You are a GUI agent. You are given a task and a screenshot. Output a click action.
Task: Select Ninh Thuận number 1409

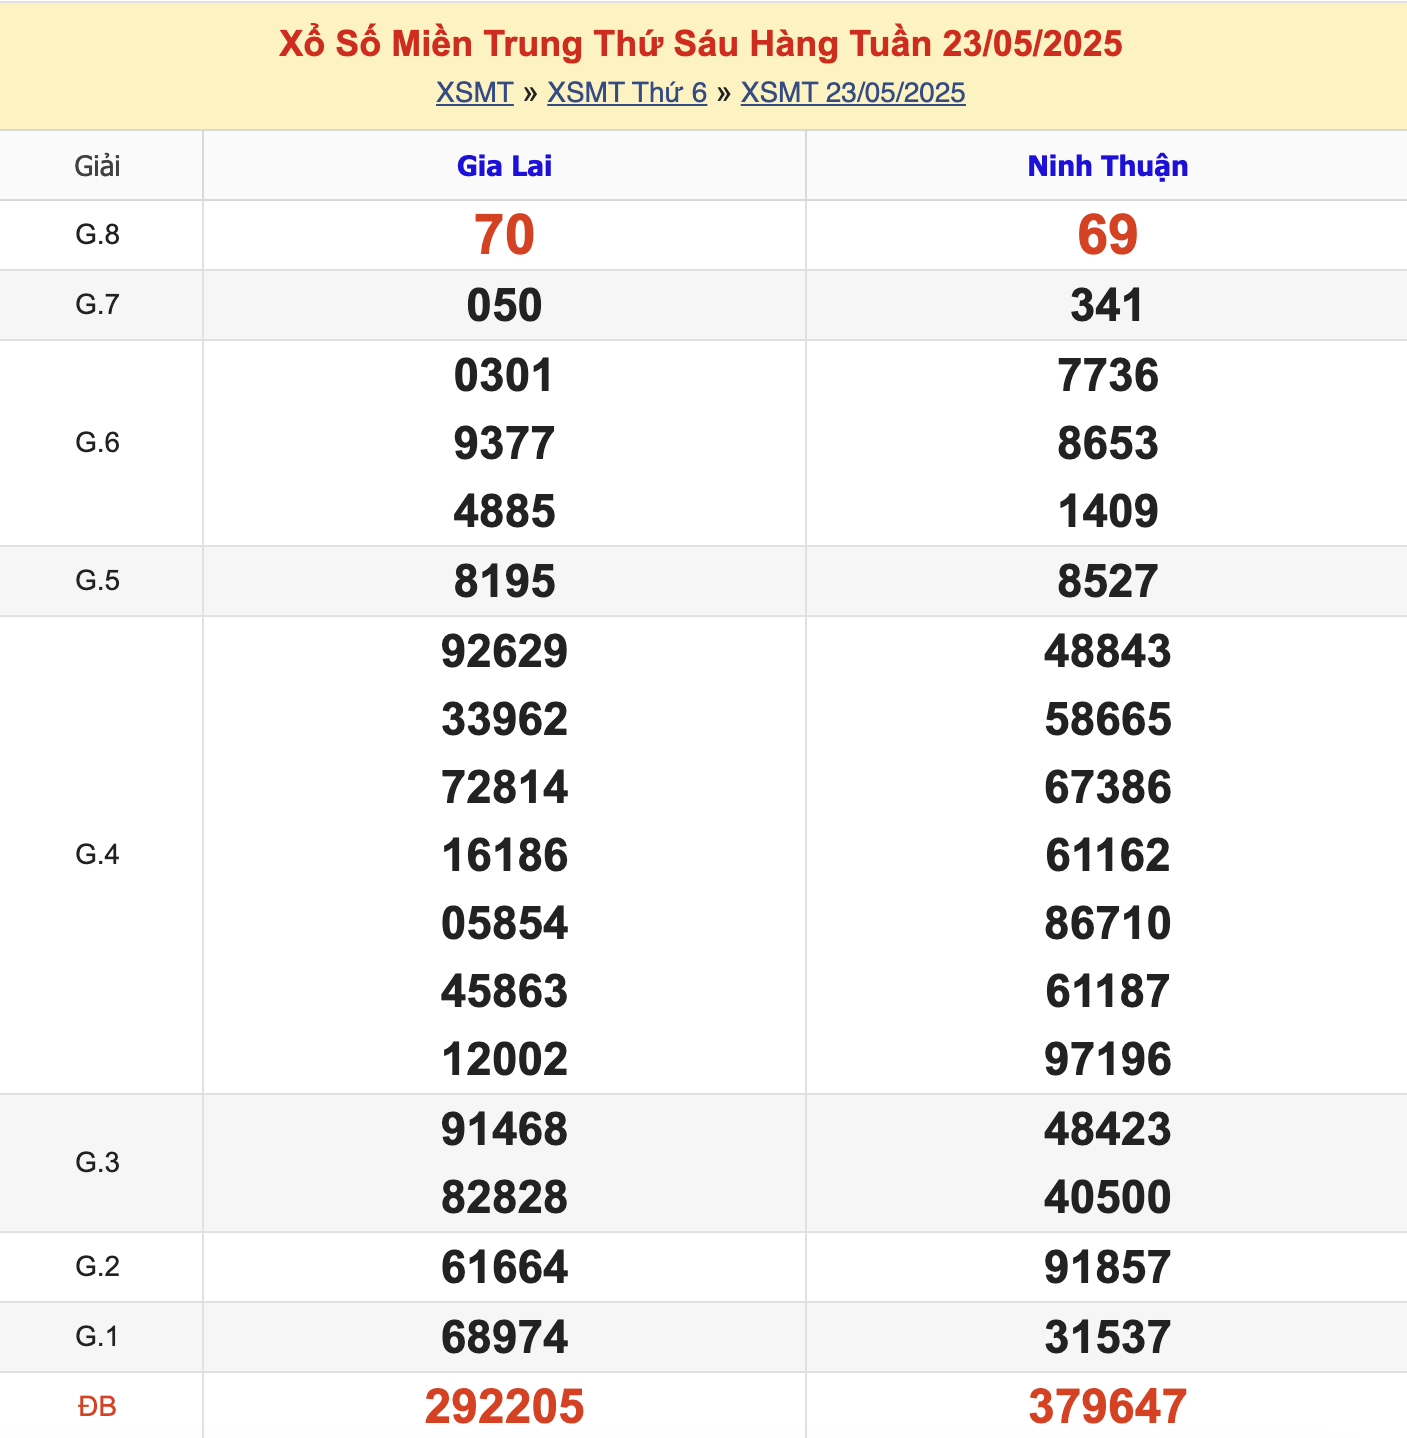tap(1108, 511)
